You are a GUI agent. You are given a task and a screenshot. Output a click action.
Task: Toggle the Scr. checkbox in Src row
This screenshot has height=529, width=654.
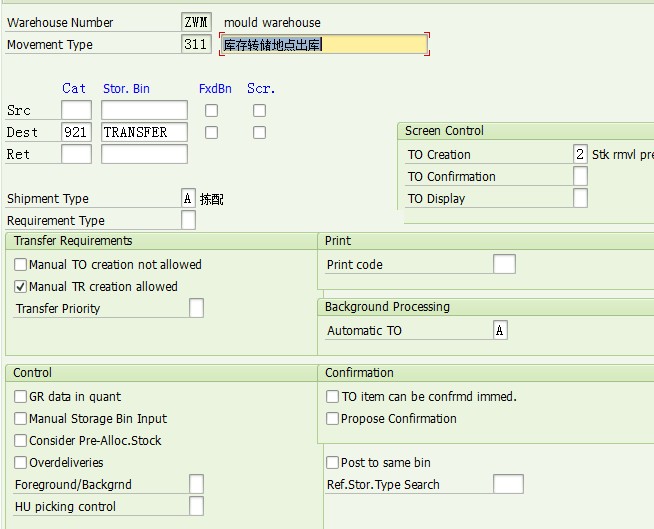coord(259,110)
